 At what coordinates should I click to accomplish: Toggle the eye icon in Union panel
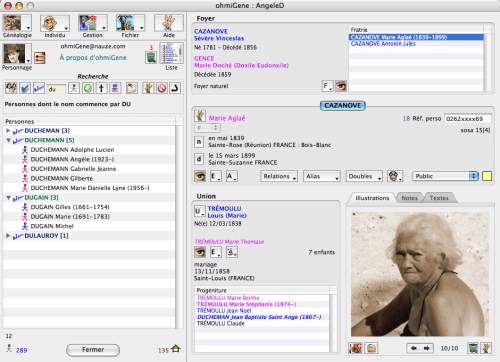coord(200,252)
